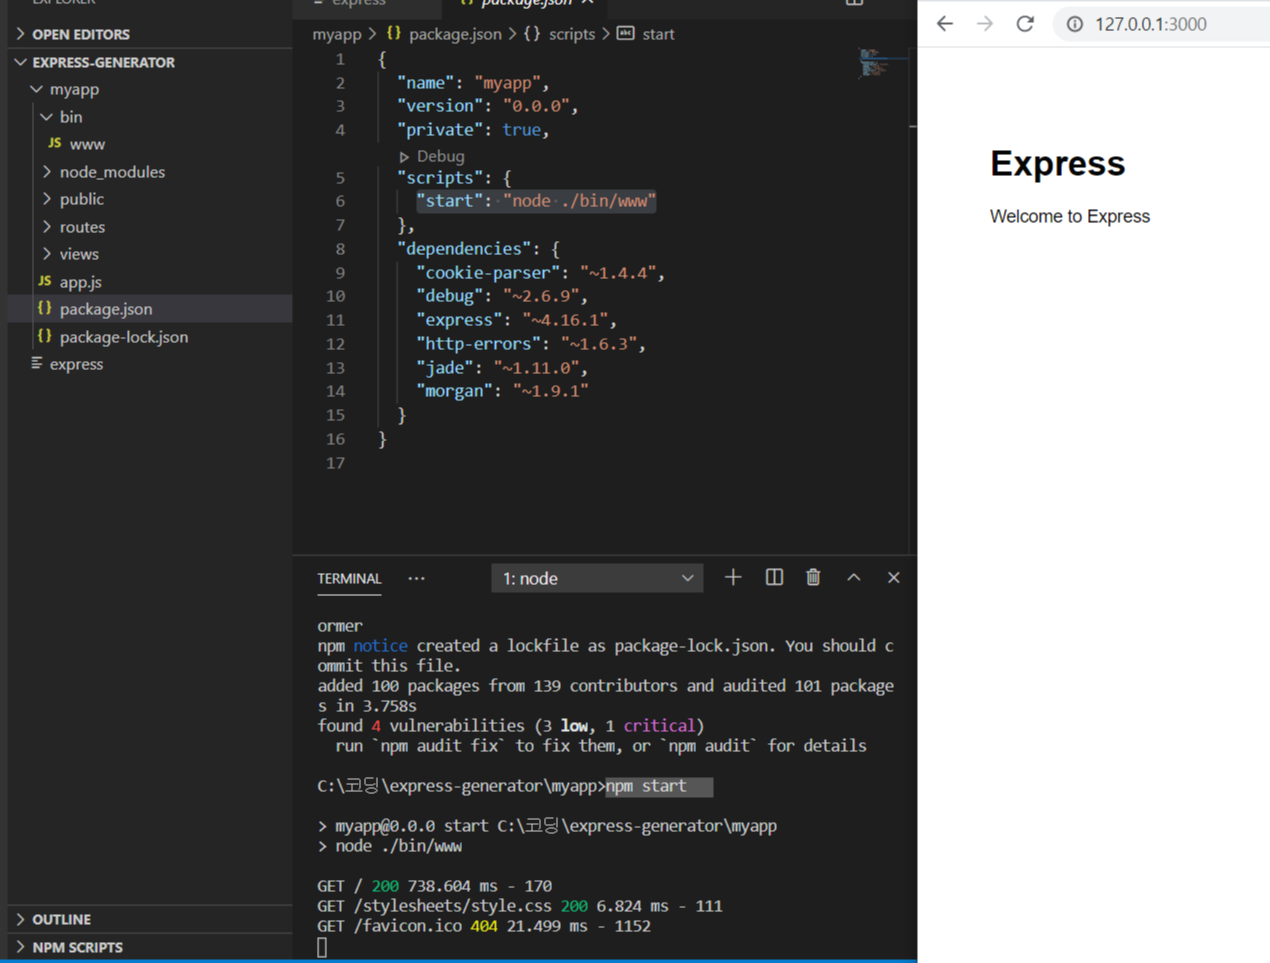Split the terminal panel
Screen dimensions: 1270x963
point(774,578)
